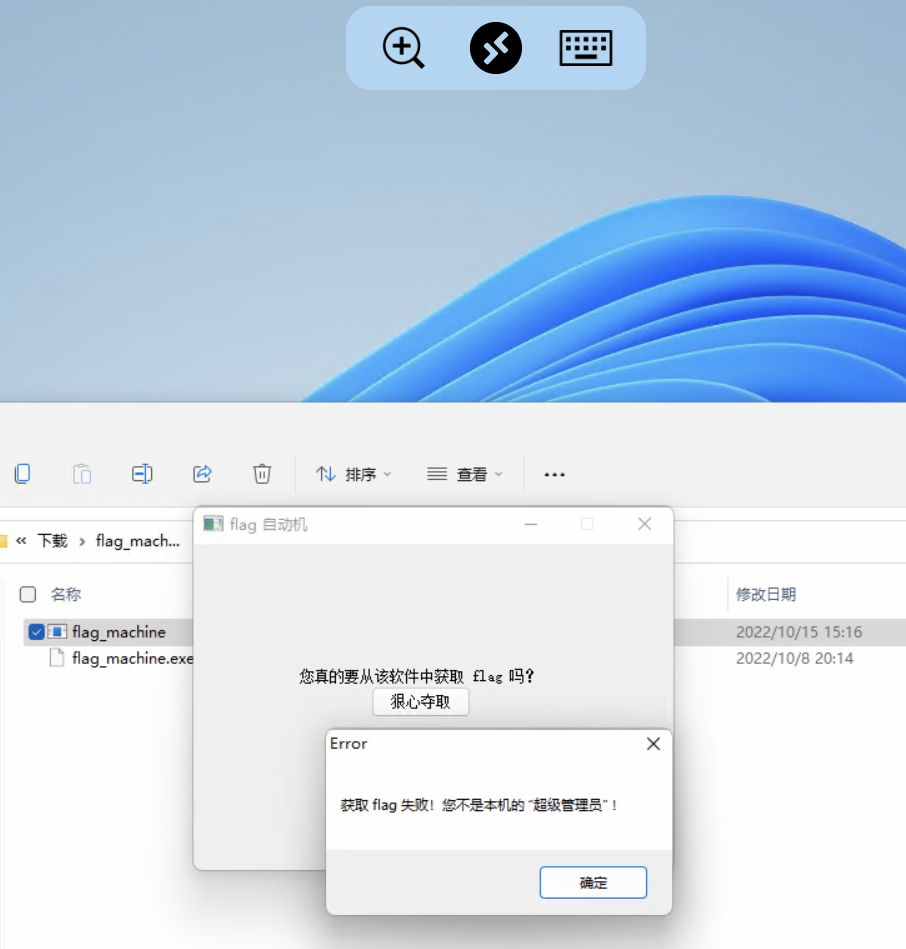This screenshot has height=949, width=906.
Task: Open the on-screen keyboard icon
Action: (x=586, y=48)
